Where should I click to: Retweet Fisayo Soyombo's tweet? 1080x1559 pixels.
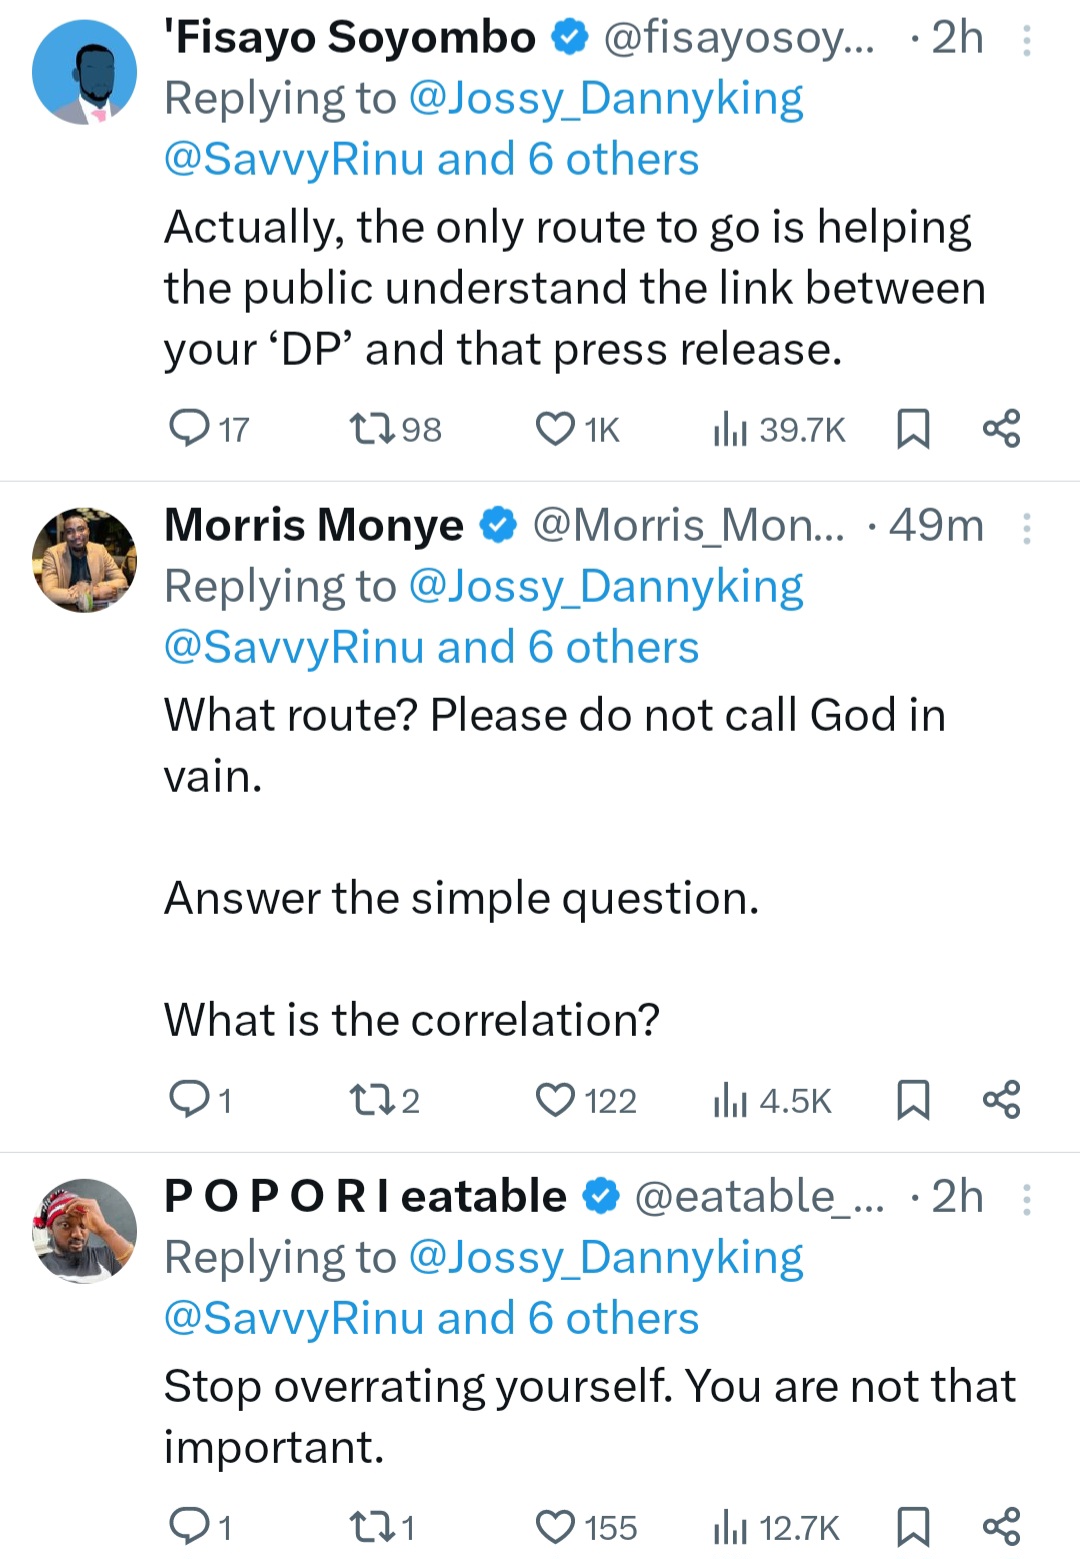(372, 429)
